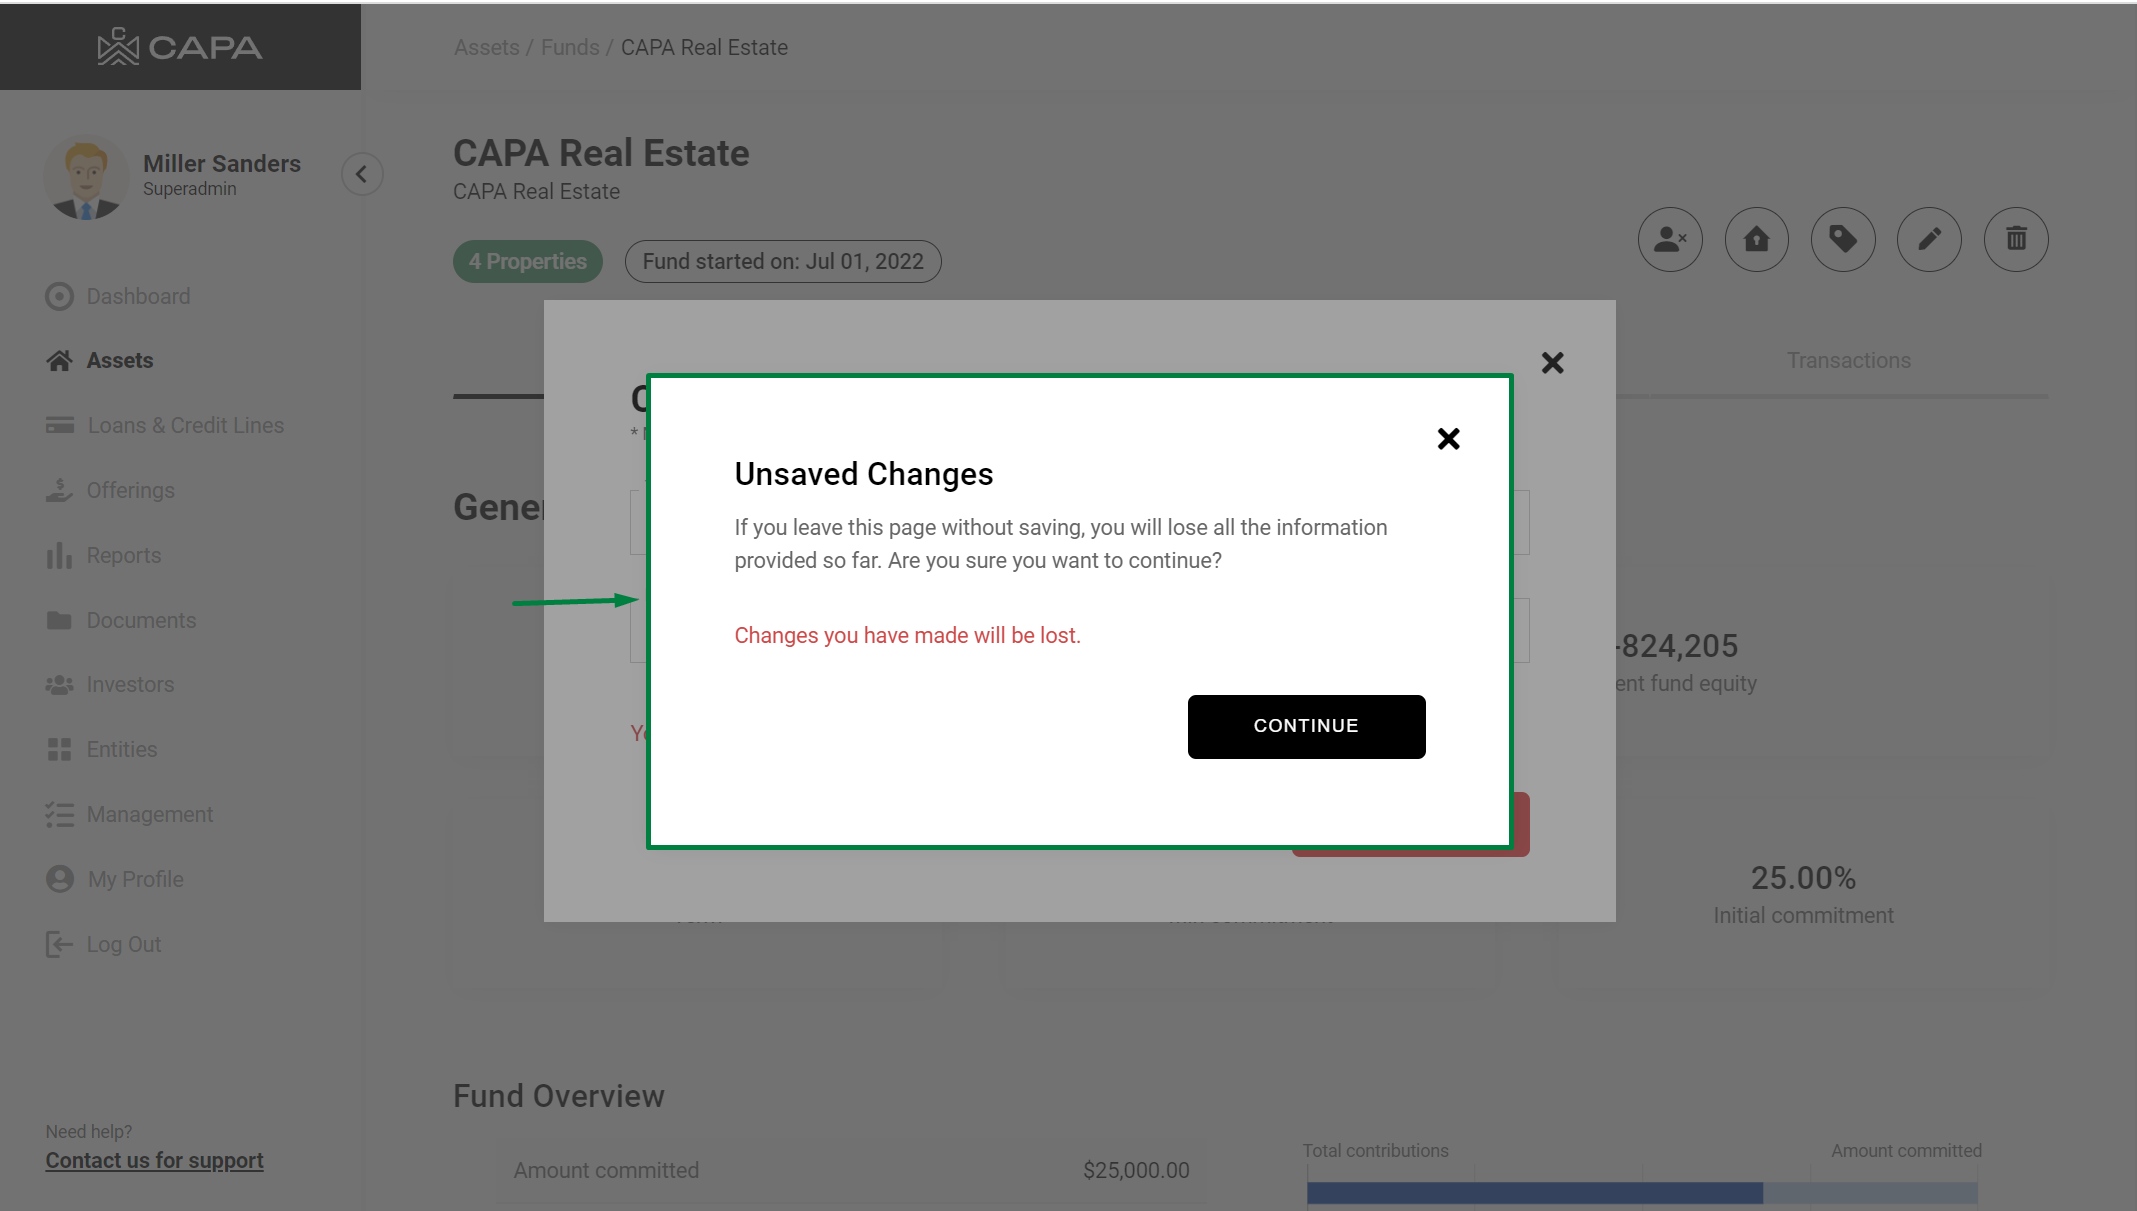This screenshot has height=1211, width=2137.
Task: Click the CONTINUE button in dialog
Action: tap(1305, 726)
